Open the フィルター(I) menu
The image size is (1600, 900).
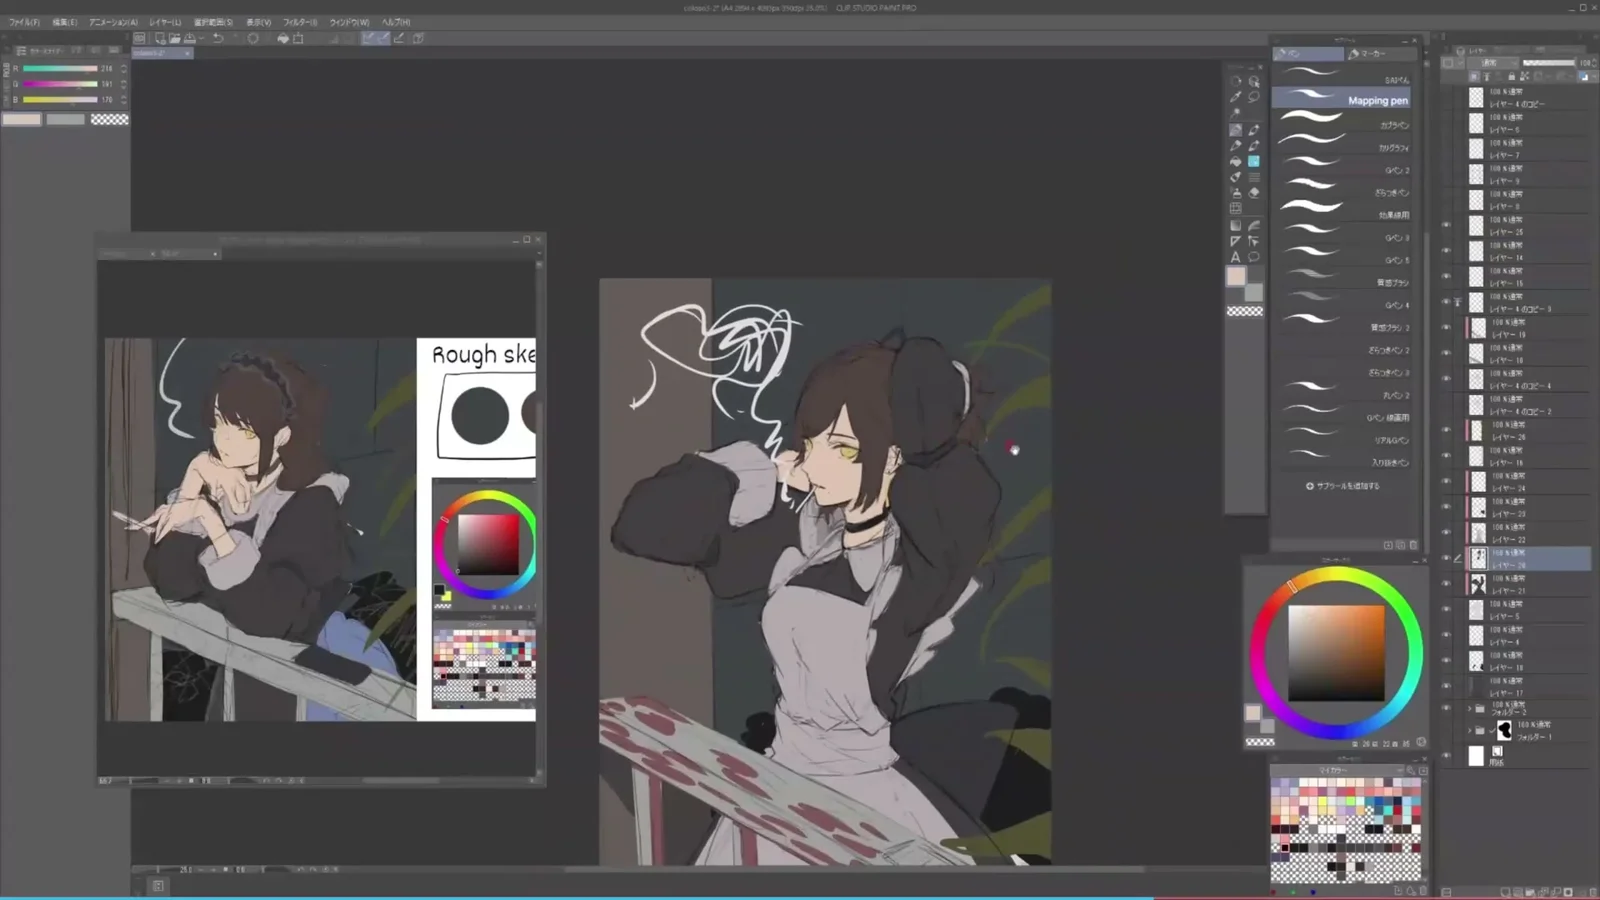tap(300, 22)
